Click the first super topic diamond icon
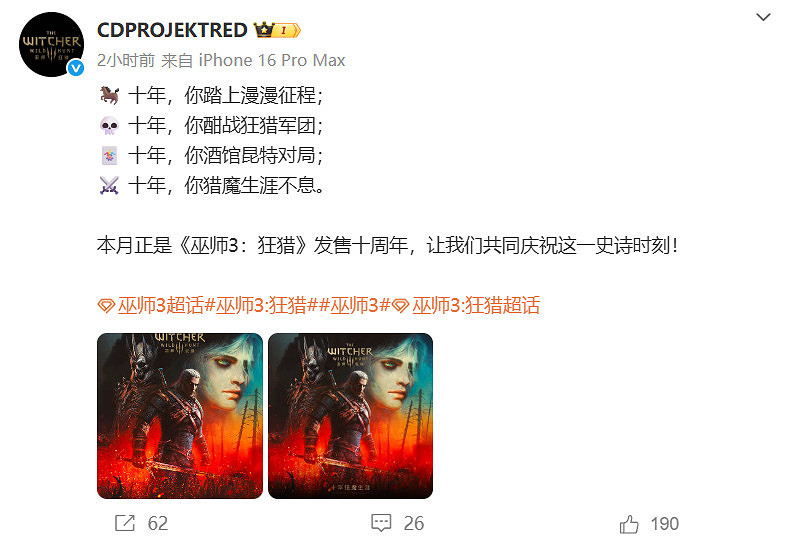This screenshot has width=787, height=543. pos(106,306)
